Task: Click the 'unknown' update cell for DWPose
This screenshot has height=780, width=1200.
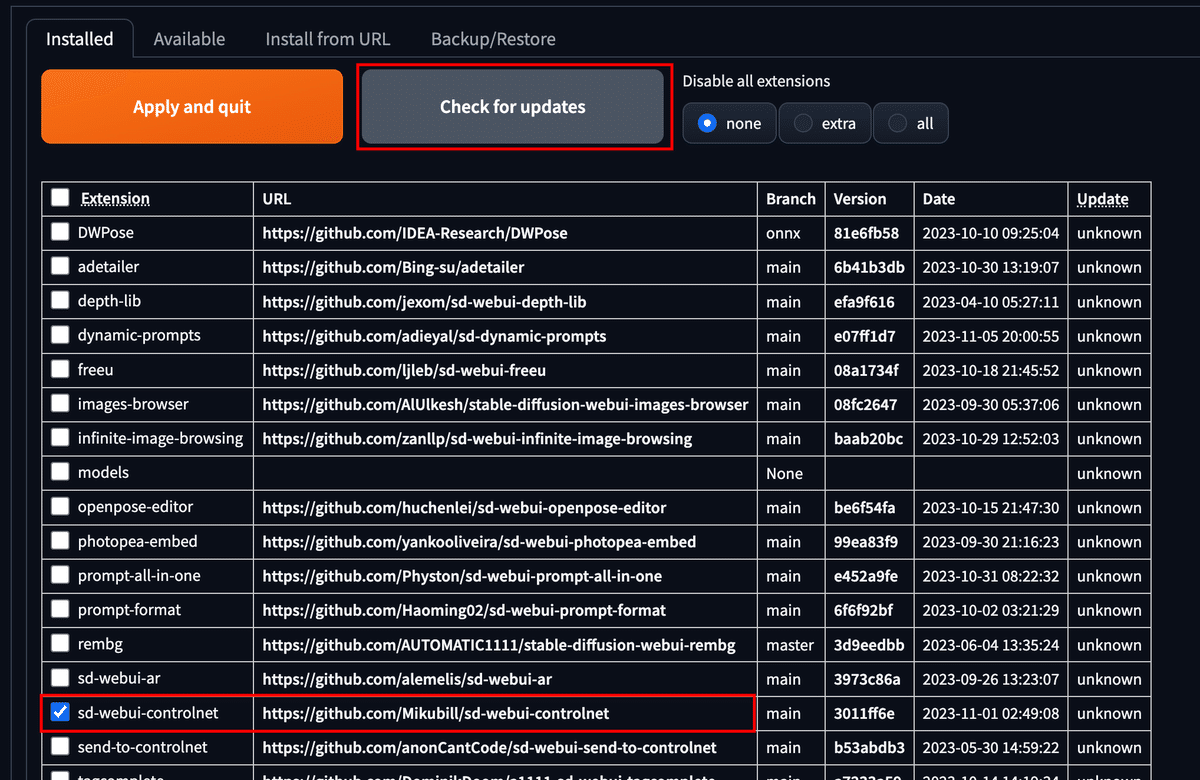Action: [1109, 233]
